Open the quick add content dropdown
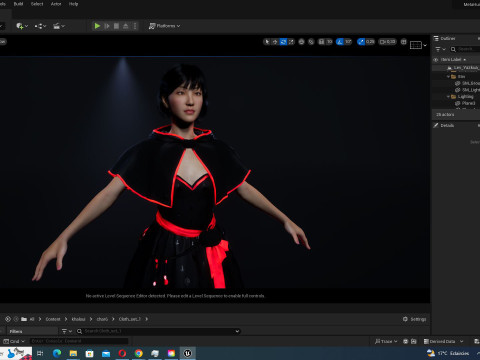This screenshot has height=360, width=480. click(x=22, y=26)
